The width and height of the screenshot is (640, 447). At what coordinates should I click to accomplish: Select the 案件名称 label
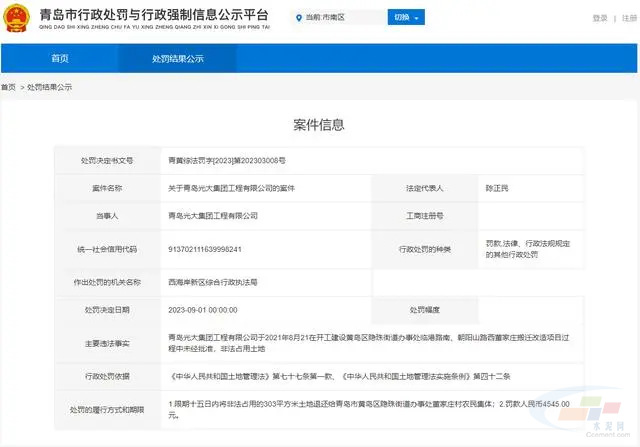click(x=107, y=188)
